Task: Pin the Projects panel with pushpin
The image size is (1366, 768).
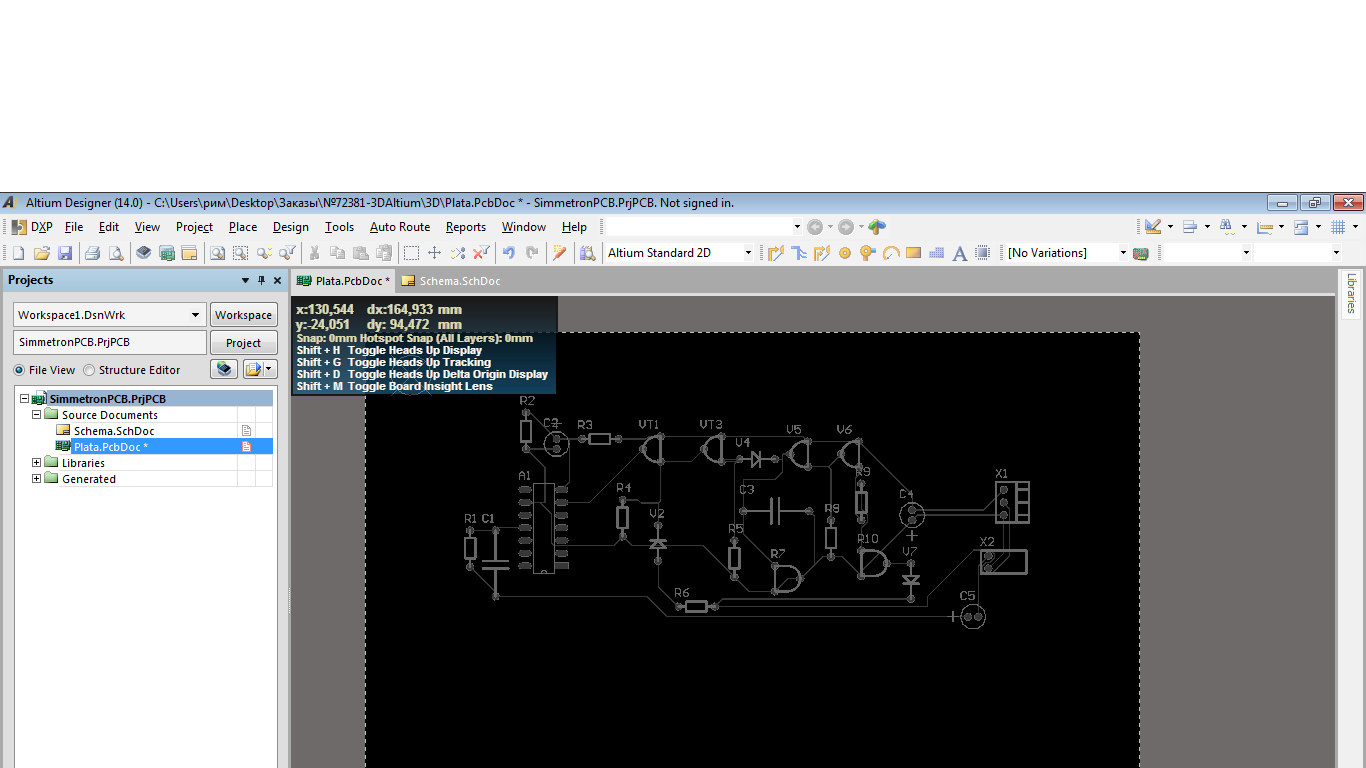Action: coord(262,281)
